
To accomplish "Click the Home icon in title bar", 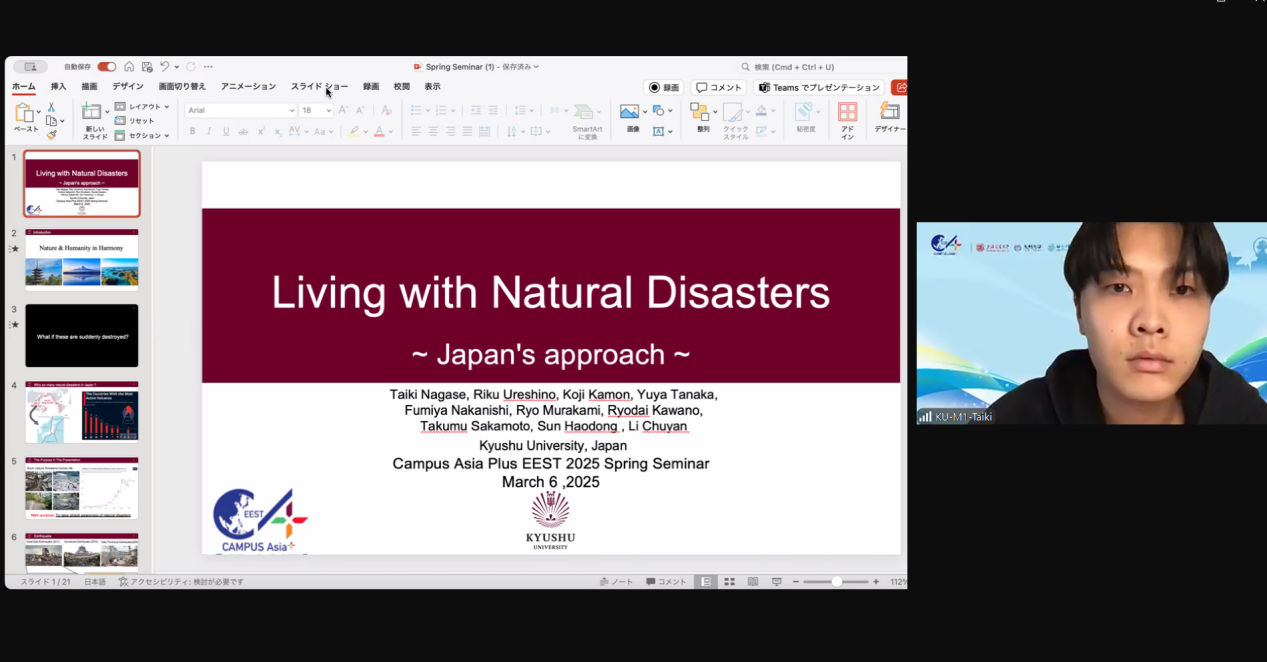I will (x=129, y=67).
